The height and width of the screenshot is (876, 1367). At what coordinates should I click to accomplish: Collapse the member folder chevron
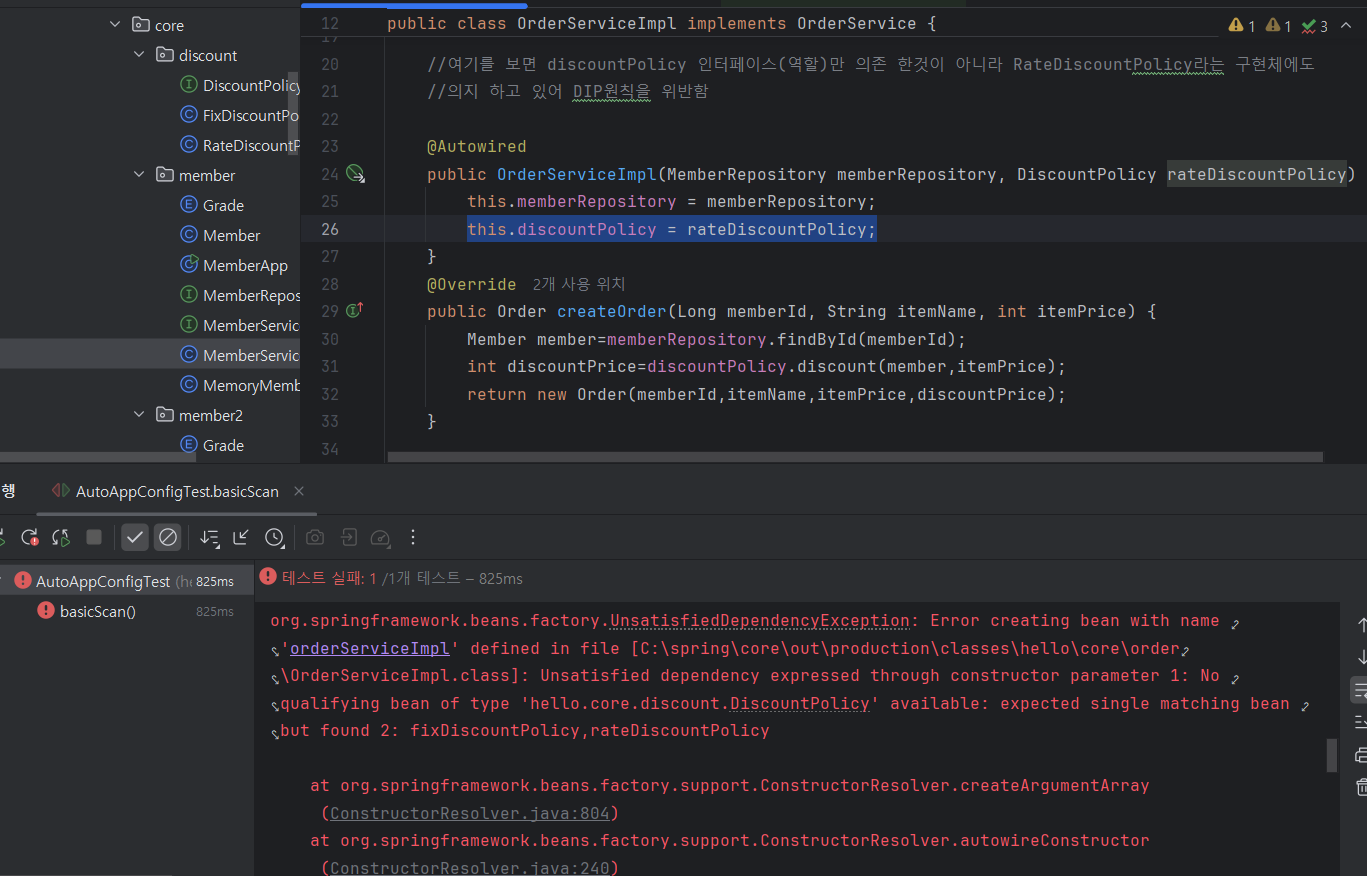click(x=139, y=175)
